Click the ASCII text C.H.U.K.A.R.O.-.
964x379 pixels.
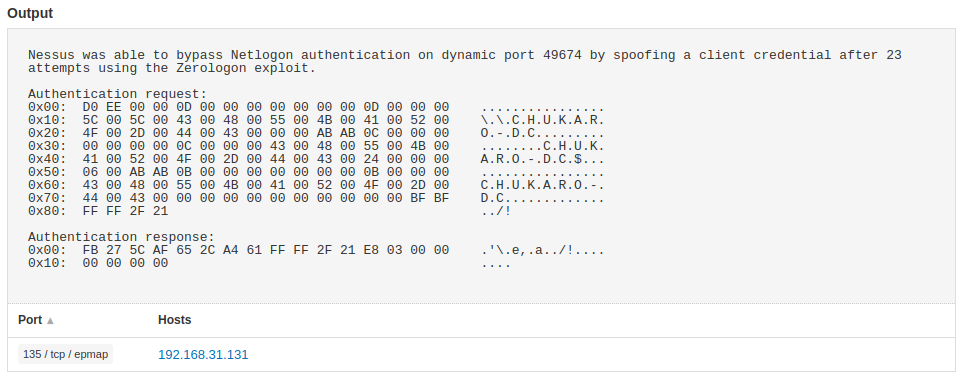click(543, 185)
